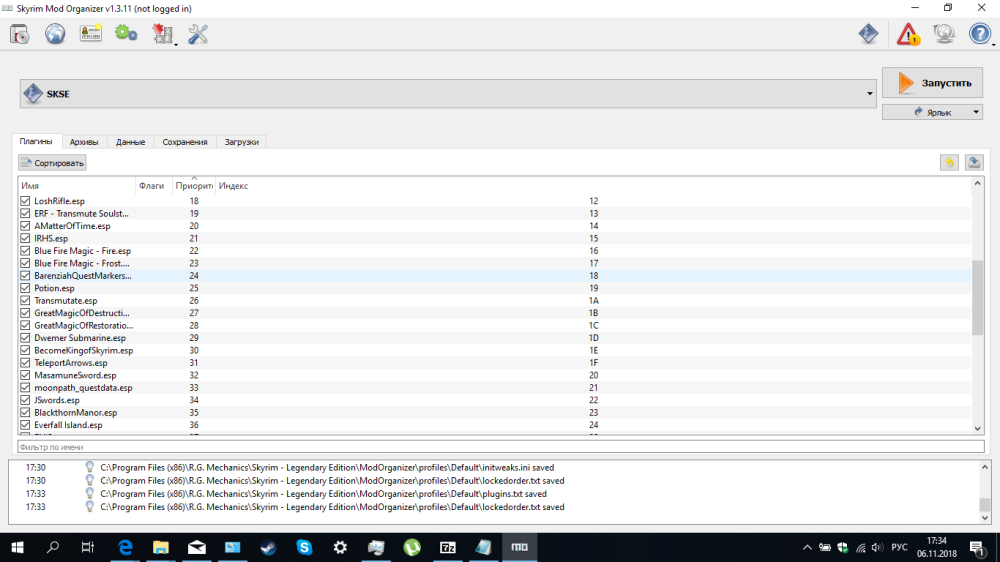Uncheck AMatterOfTime.esp plugin
Screen dimensions: 1000x562
click(25, 226)
